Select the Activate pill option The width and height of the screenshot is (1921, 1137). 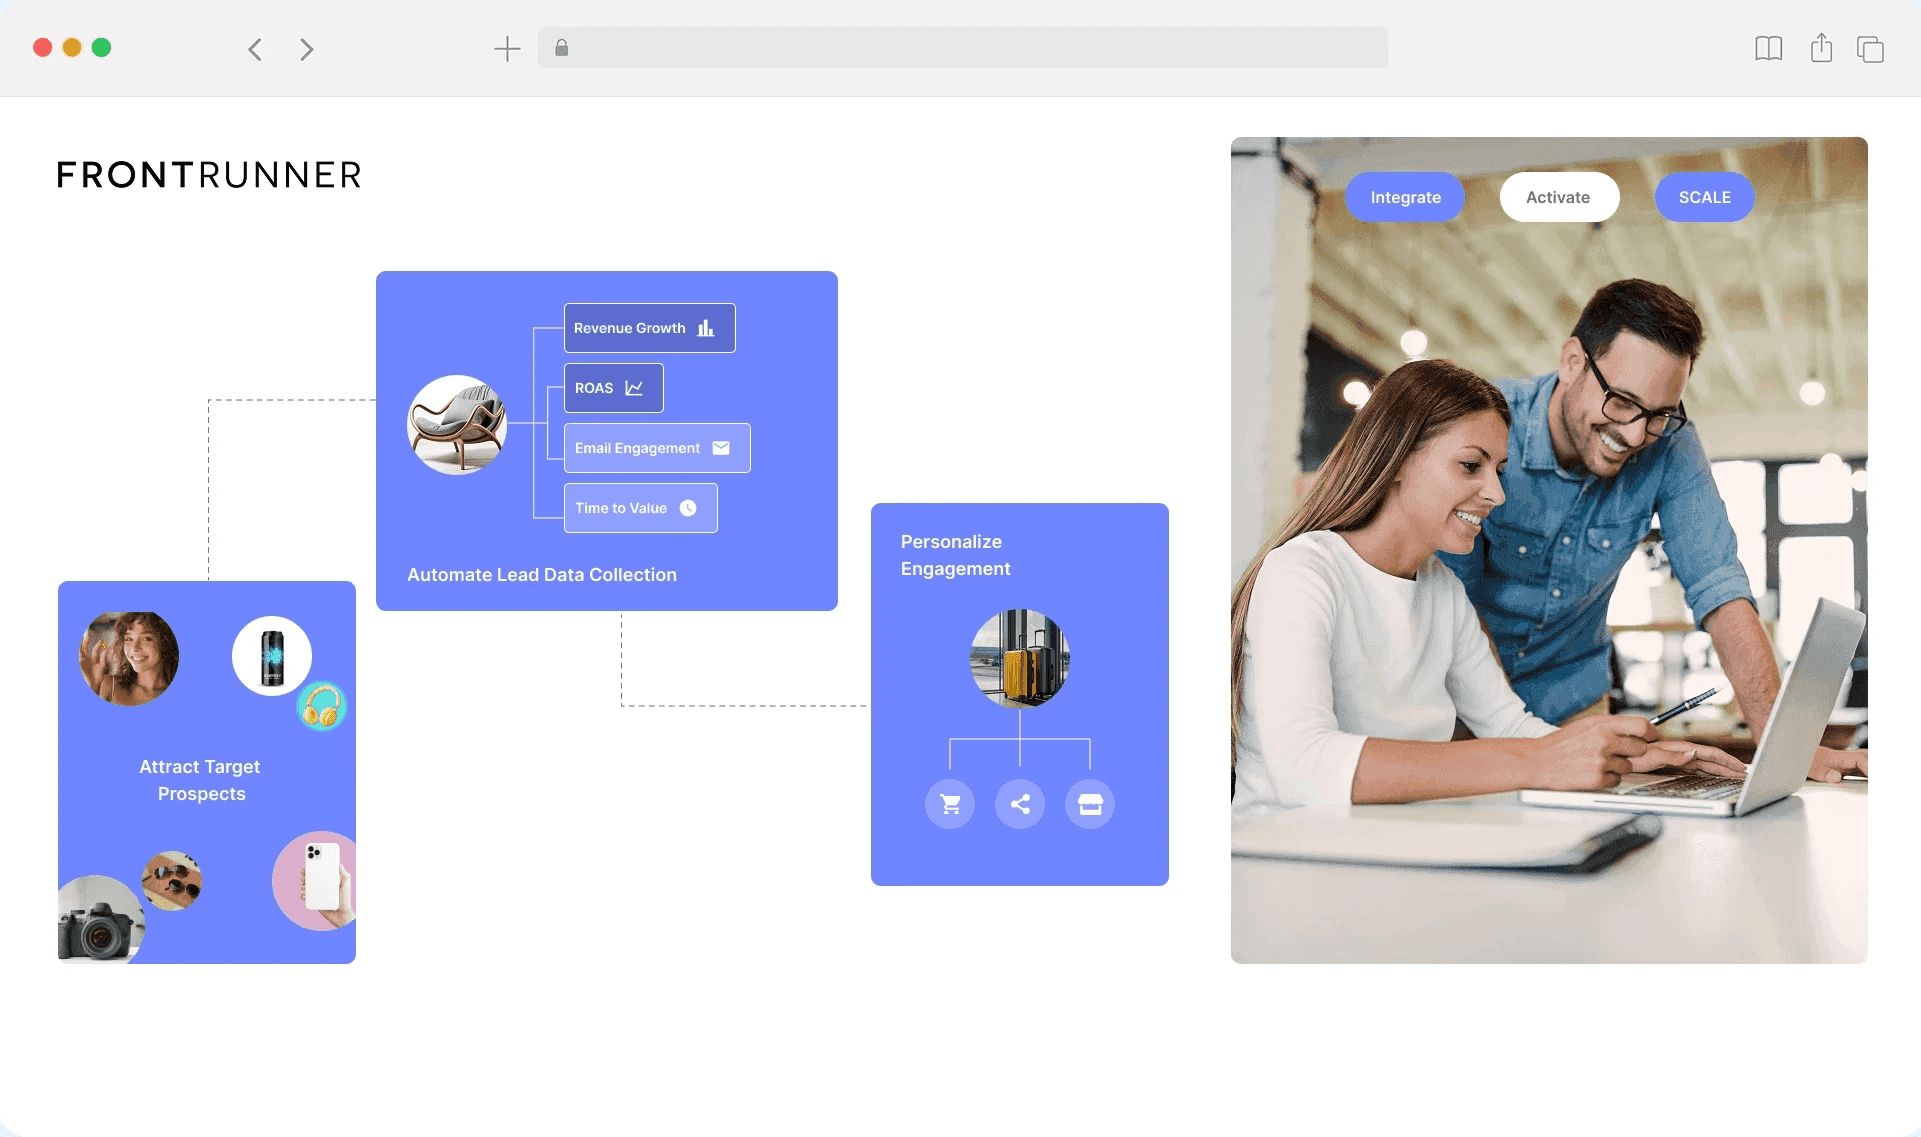[1558, 197]
